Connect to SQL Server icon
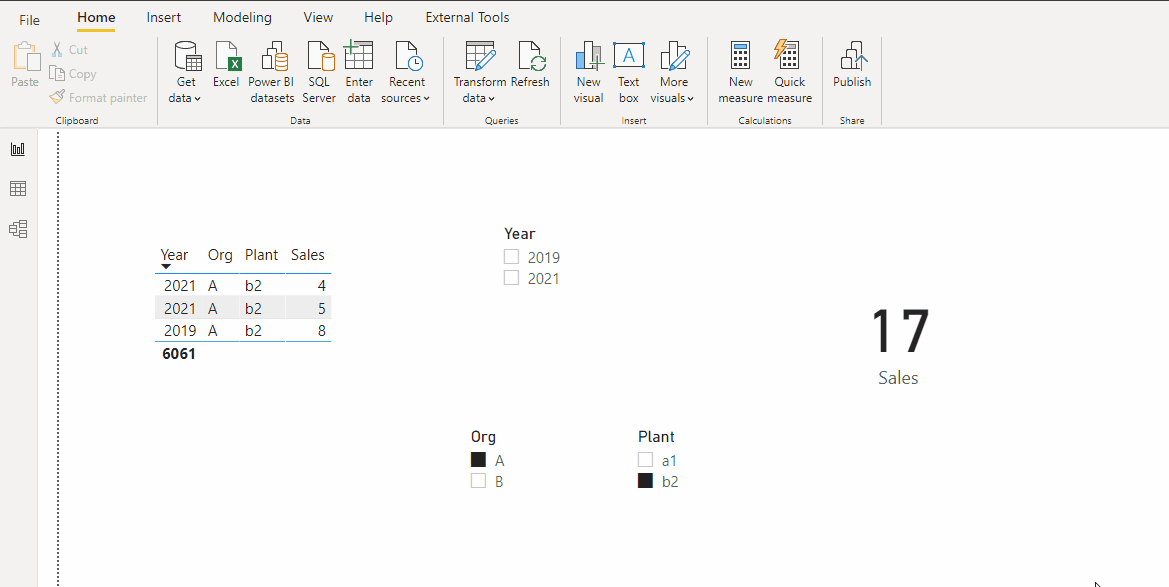Image resolution: width=1169 pixels, height=587 pixels. (x=321, y=56)
